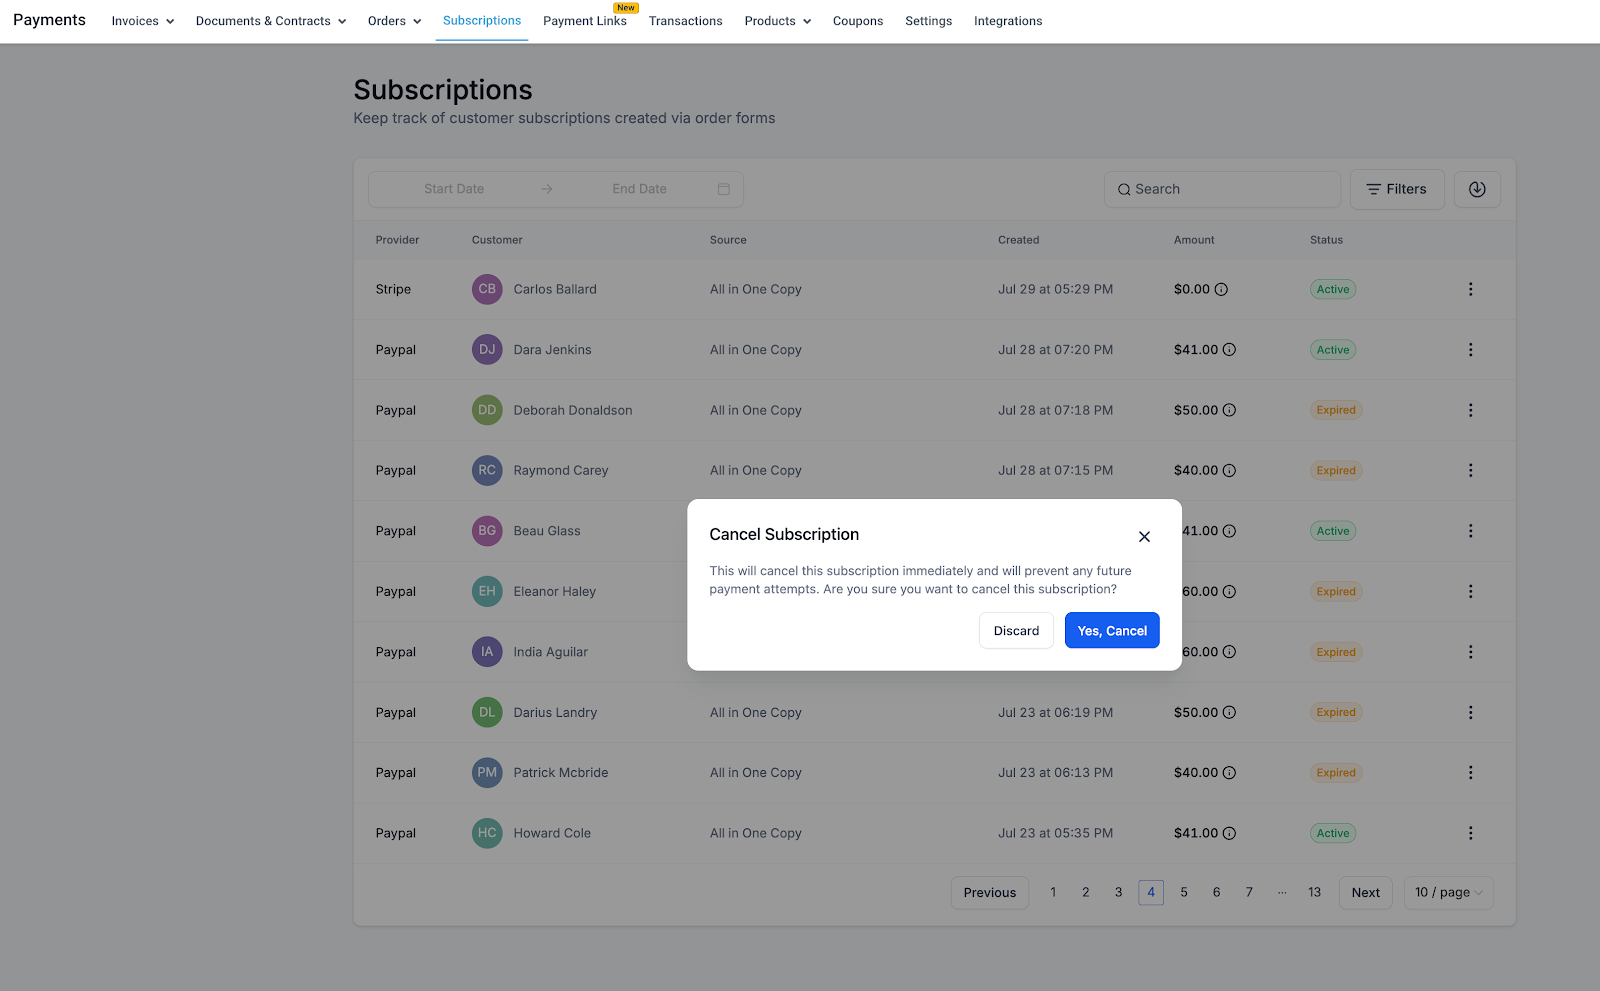
Task: Expand the Orders dropdown in navigation
Action: (394, 21)
